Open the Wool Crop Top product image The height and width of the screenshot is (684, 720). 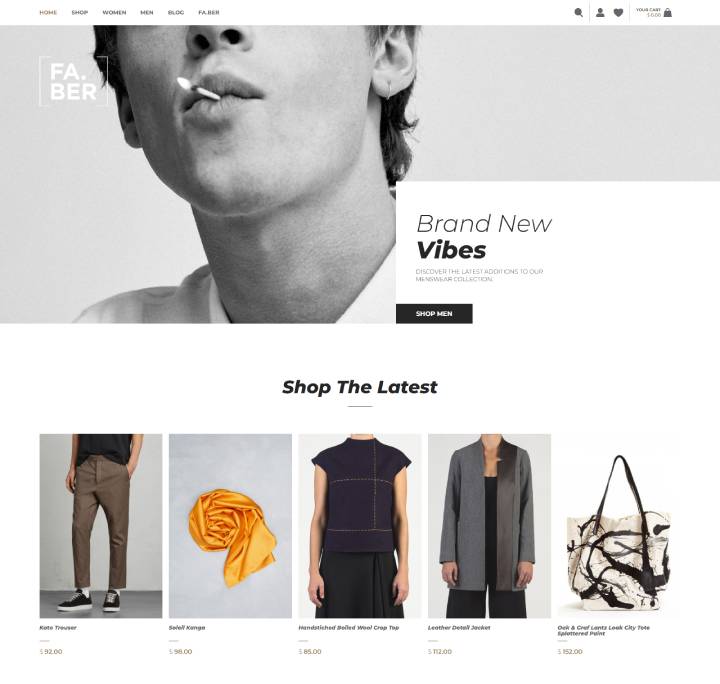pyautogui.click(x=360, y=526)
